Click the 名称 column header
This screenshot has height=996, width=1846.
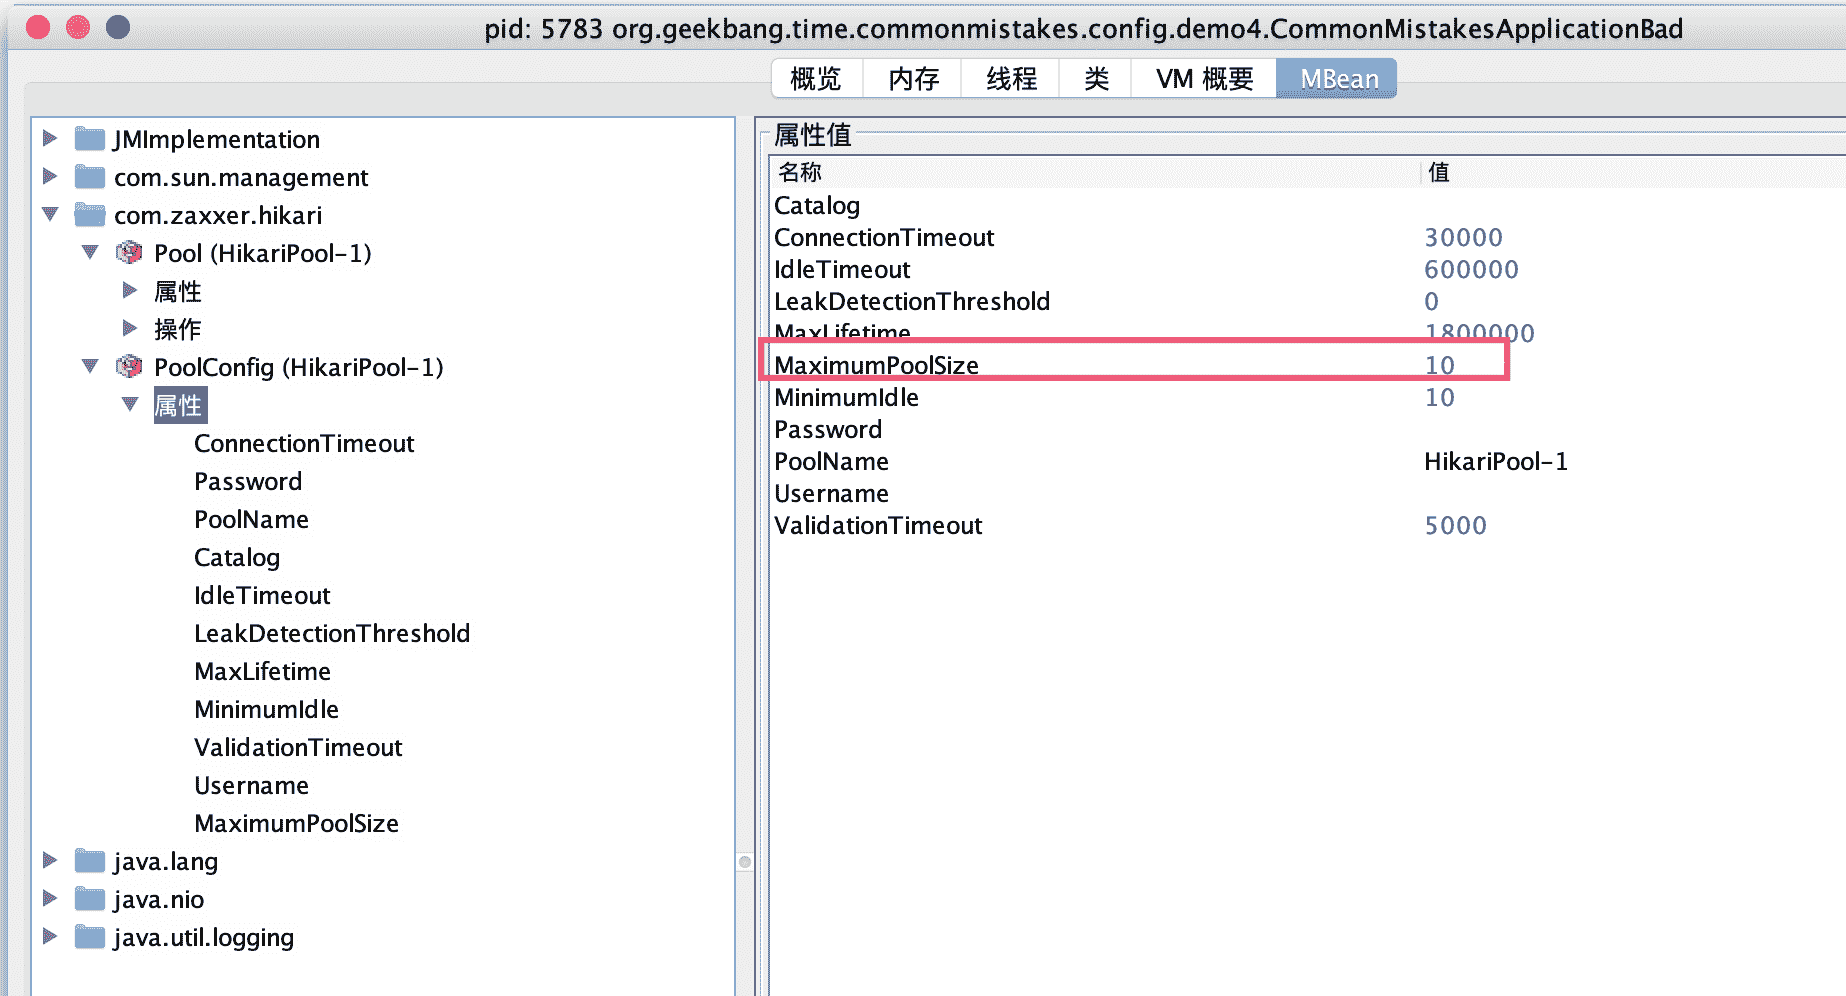pos(1094,172)
